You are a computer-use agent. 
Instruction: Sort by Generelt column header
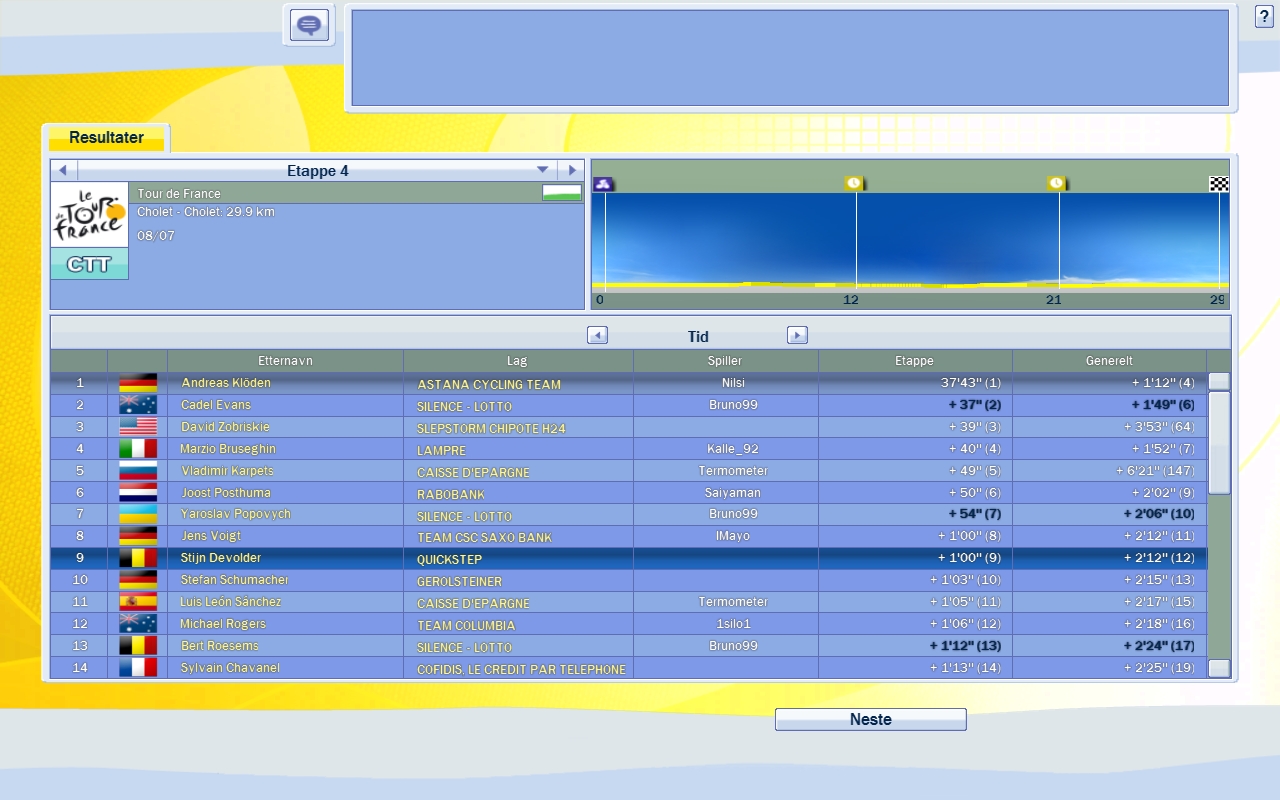pos(1109,361)
